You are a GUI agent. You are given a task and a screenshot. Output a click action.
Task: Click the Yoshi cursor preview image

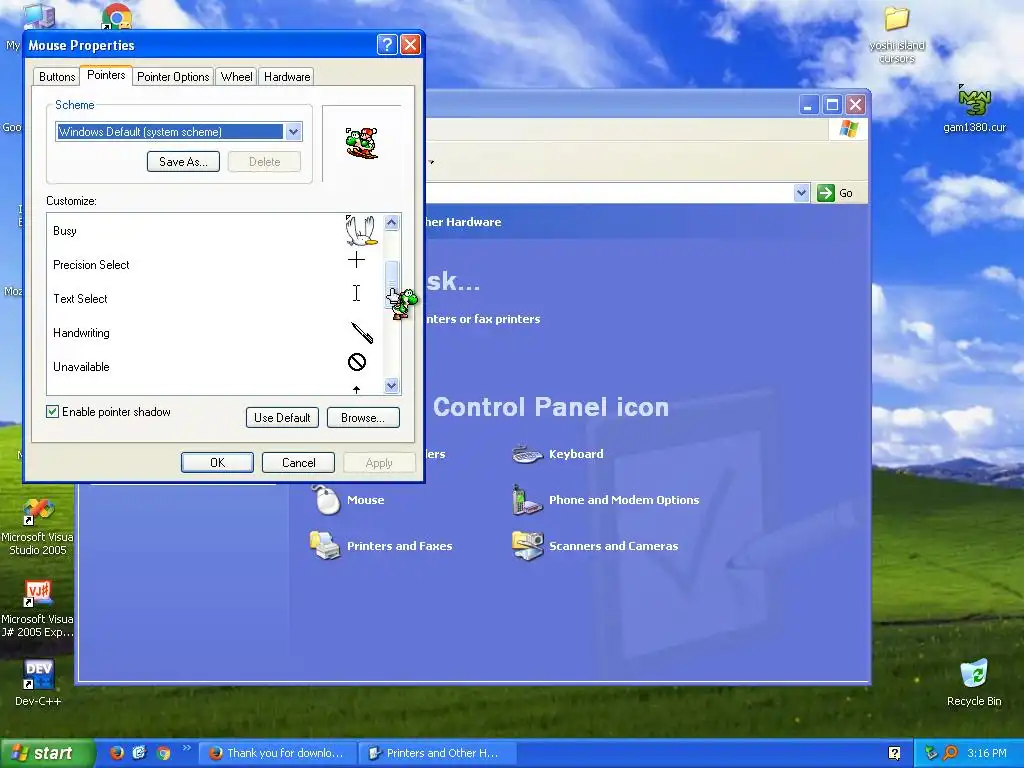(x=362, y=142)
